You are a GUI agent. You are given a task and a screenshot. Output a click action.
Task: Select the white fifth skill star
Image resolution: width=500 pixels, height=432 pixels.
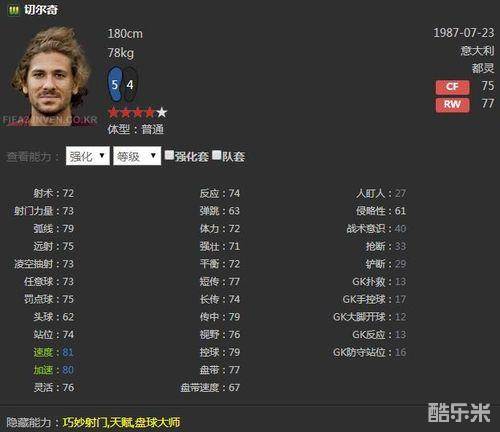pos(162,113)
